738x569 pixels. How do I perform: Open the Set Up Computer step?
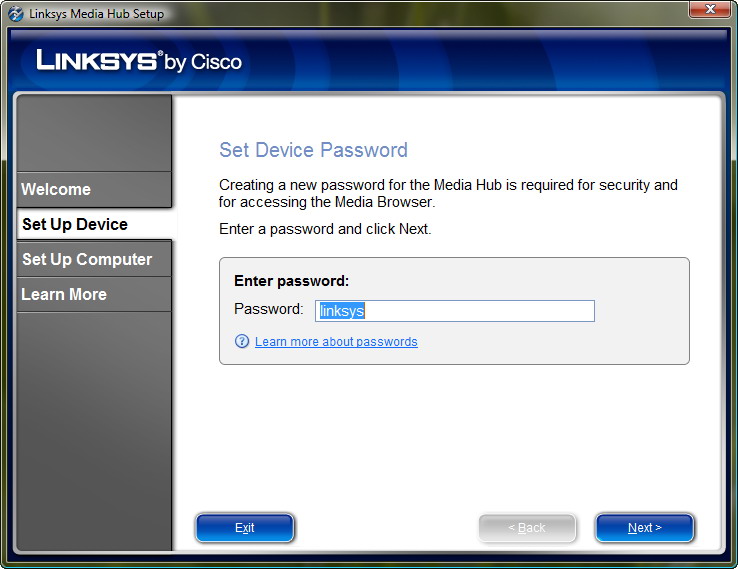coord(87,259)
